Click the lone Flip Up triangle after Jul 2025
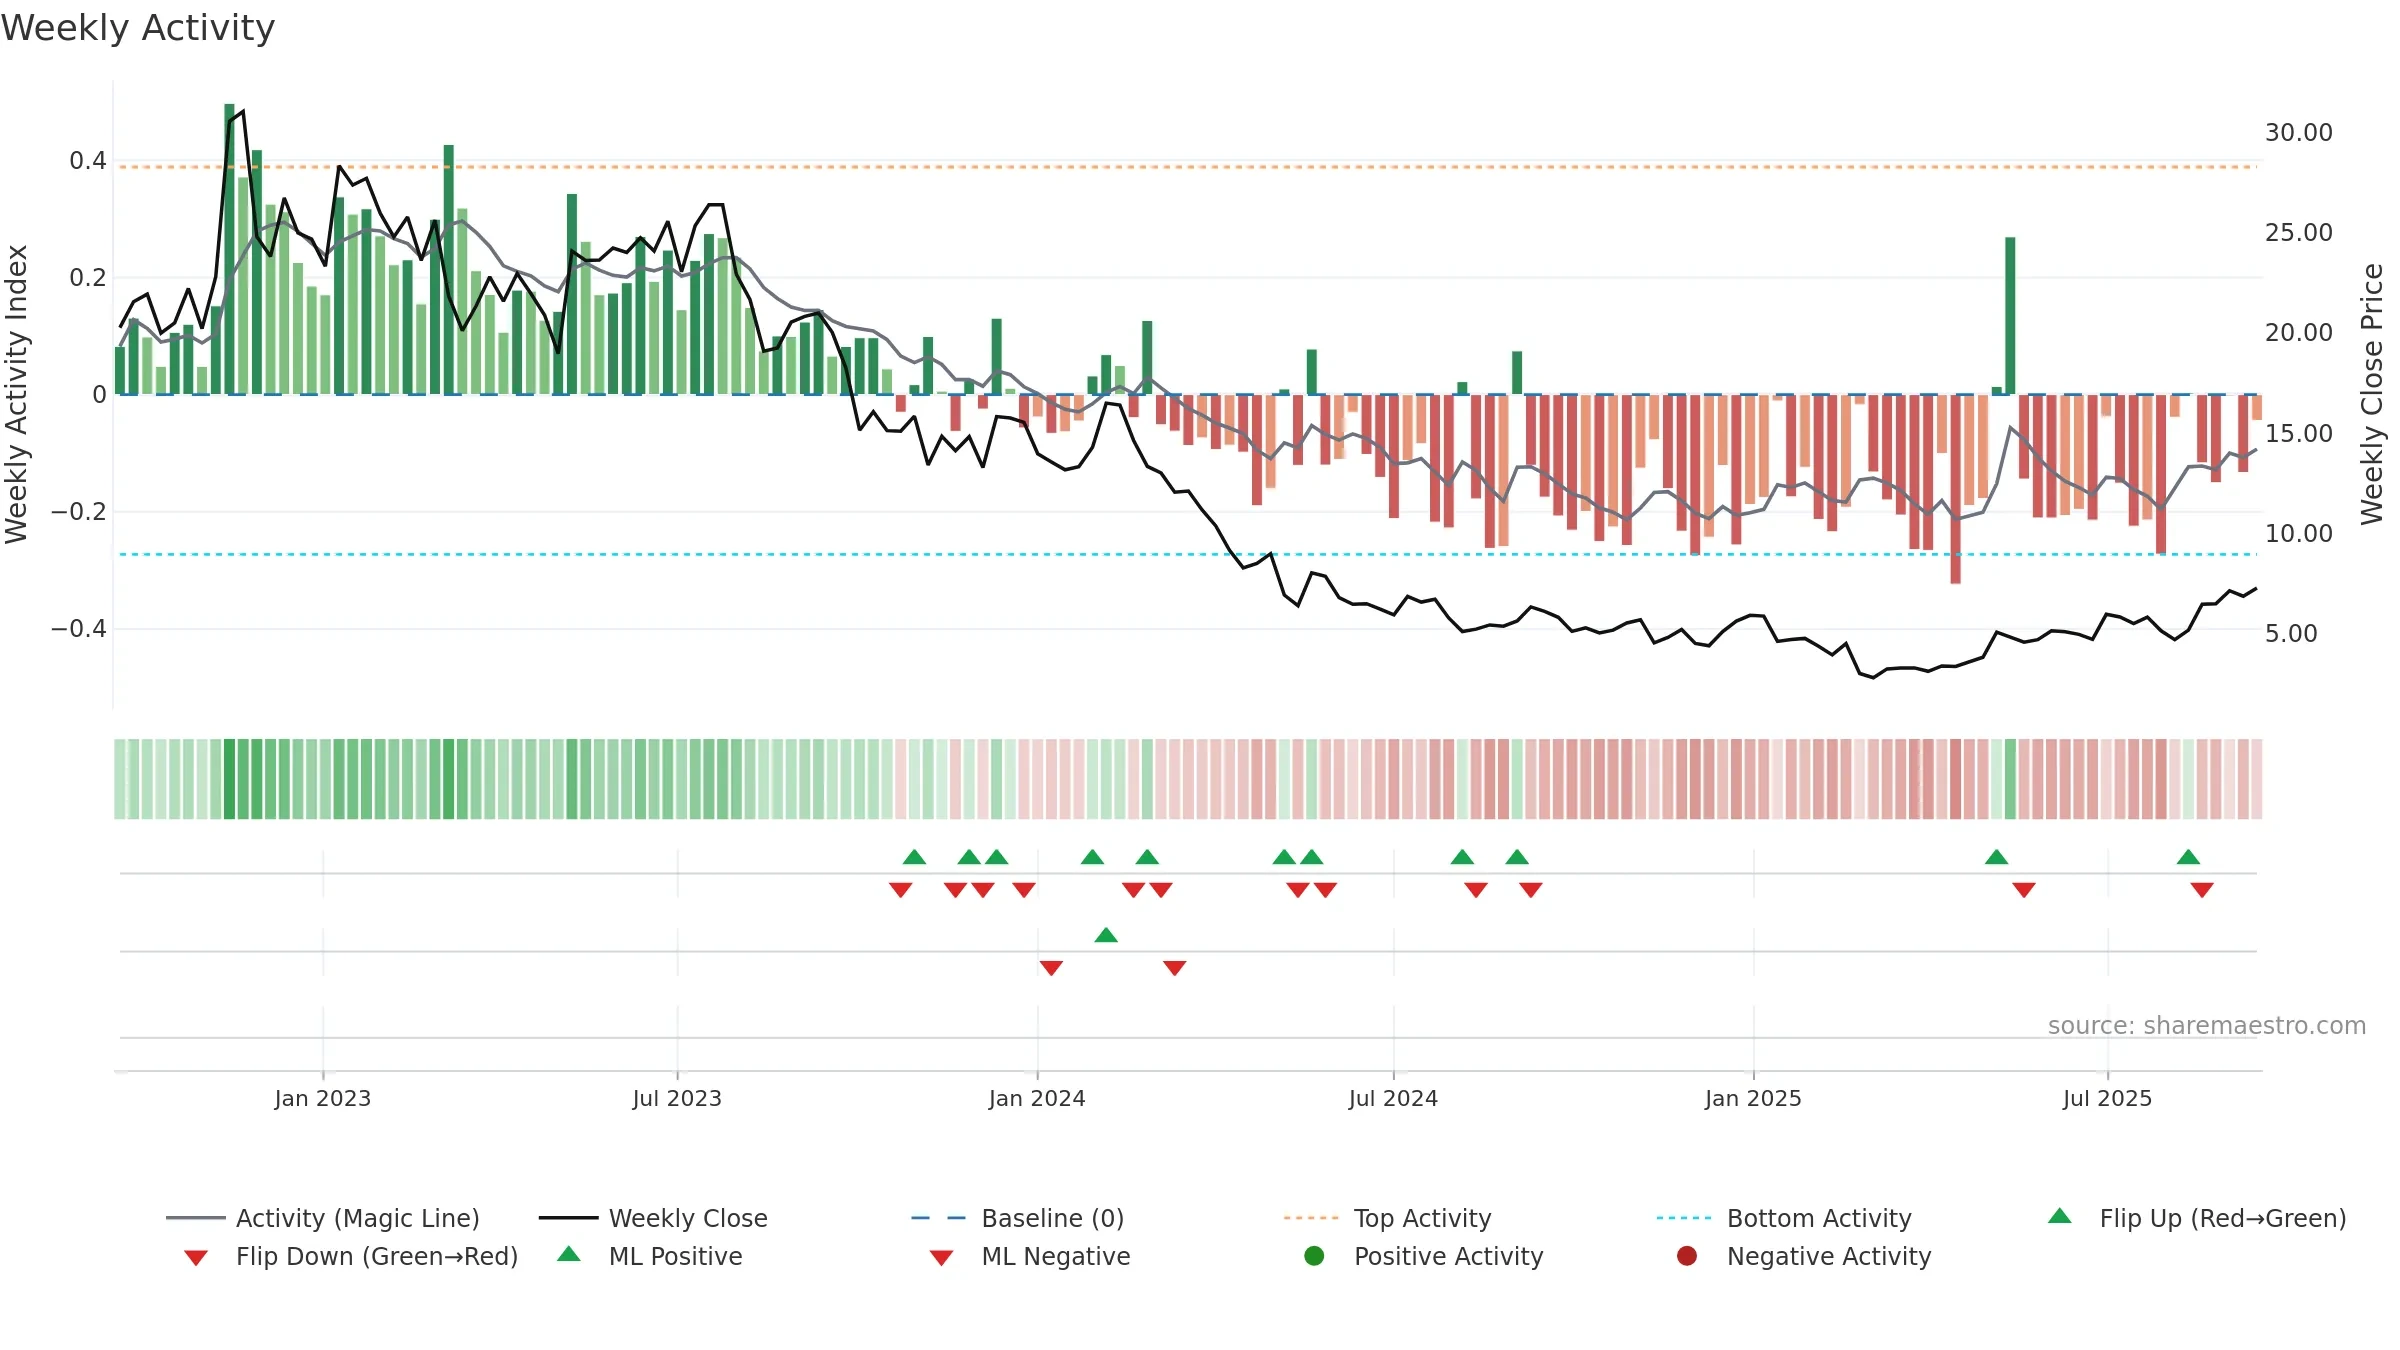Image resolution: width=2400 pixels, height=1350 pixels. coord(2188,857)
